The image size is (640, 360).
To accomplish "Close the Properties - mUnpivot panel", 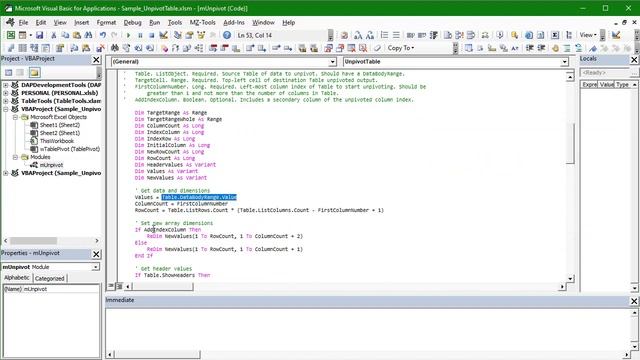I will (96, 254).
